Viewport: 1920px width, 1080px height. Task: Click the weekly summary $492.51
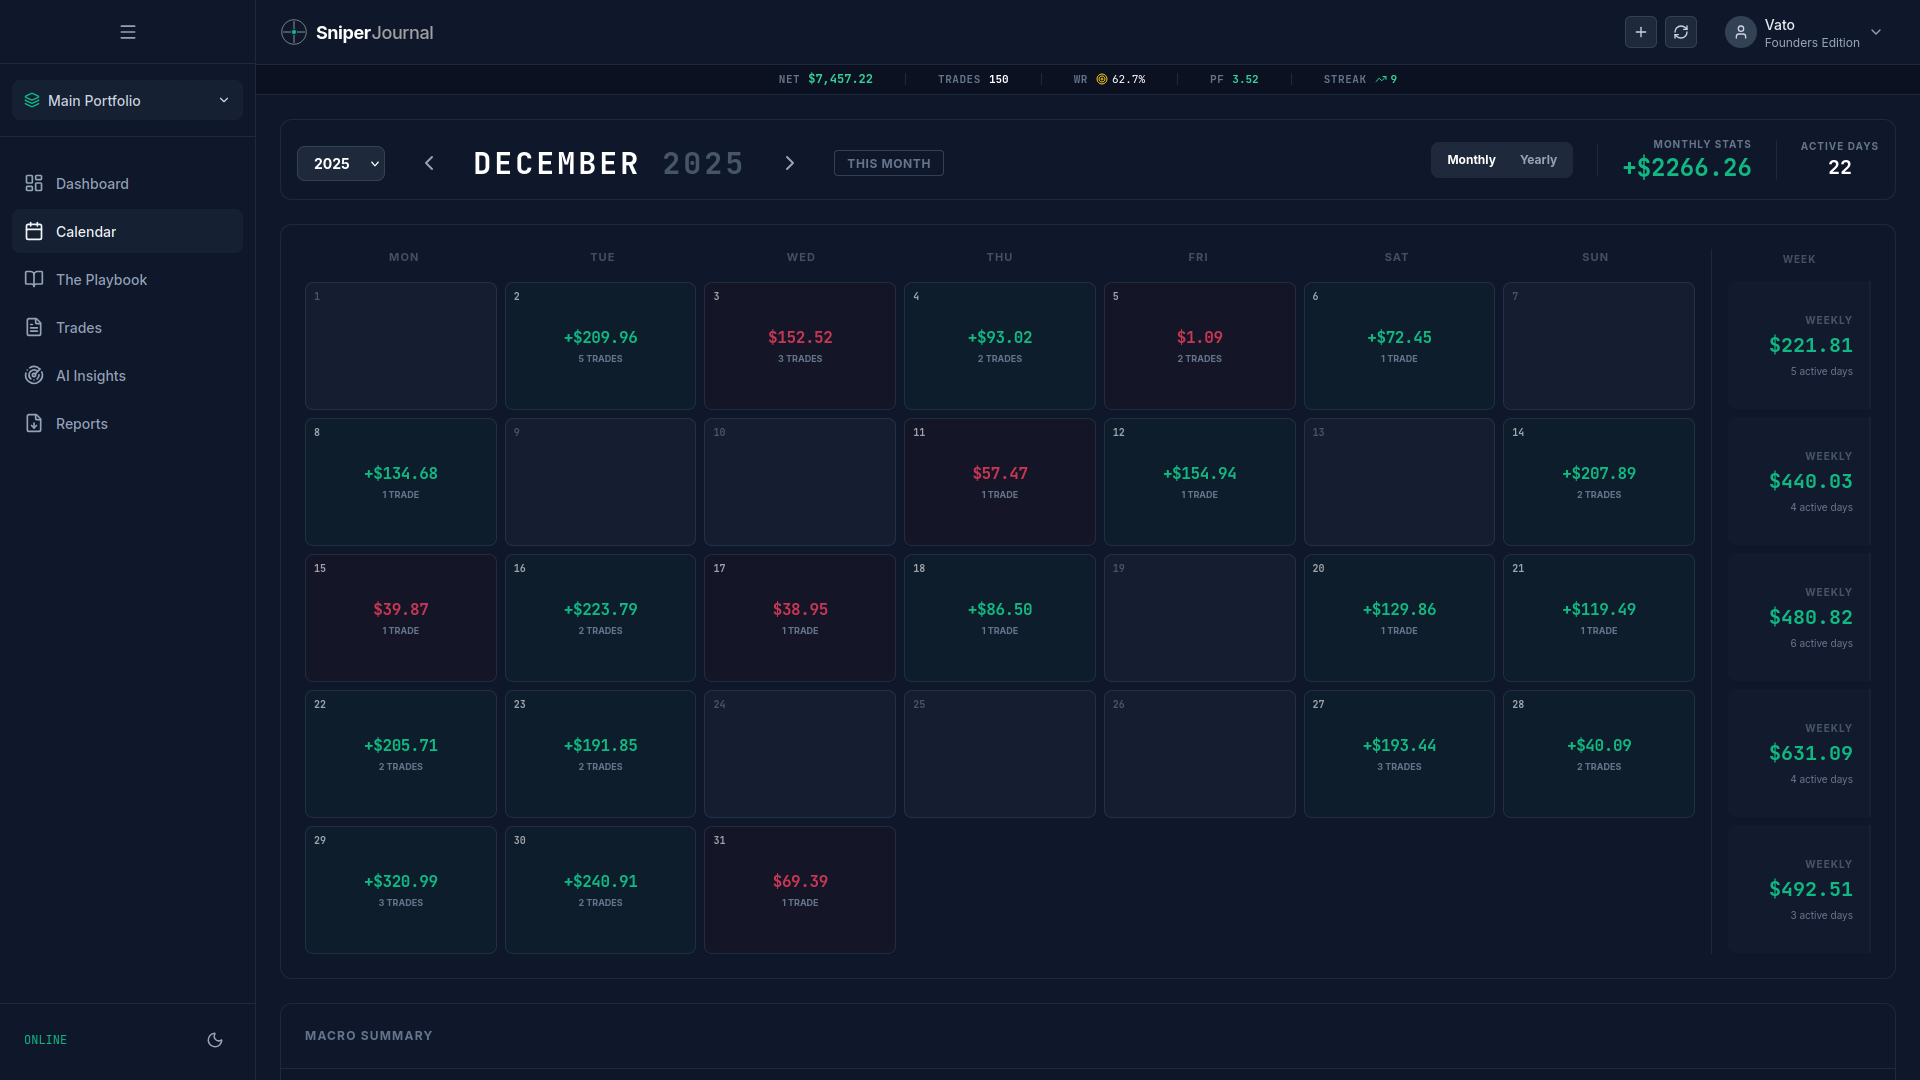(x=1800, y=890)
